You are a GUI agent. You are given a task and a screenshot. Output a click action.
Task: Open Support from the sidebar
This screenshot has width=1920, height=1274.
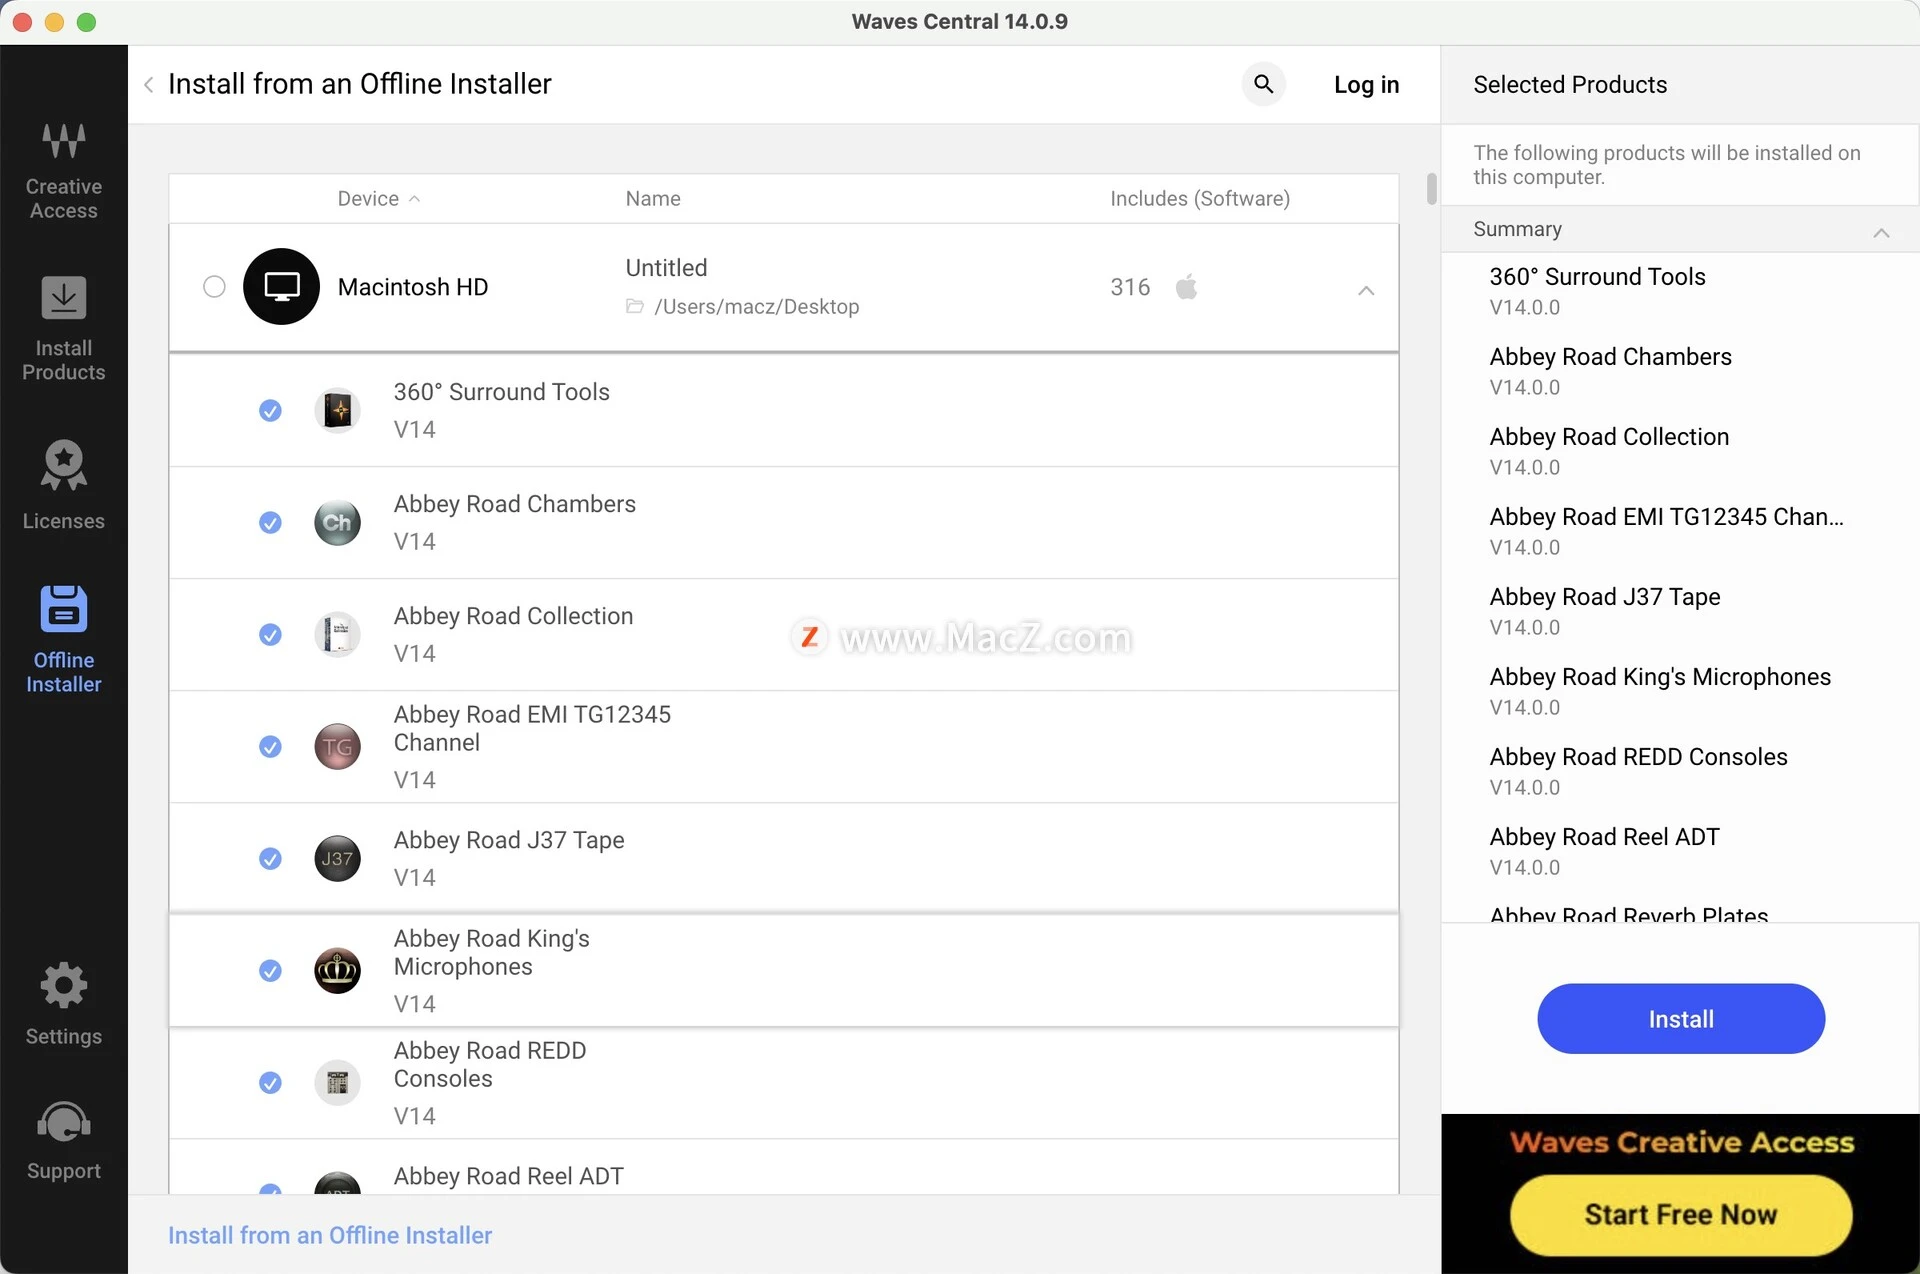[x=64, y=1140]
